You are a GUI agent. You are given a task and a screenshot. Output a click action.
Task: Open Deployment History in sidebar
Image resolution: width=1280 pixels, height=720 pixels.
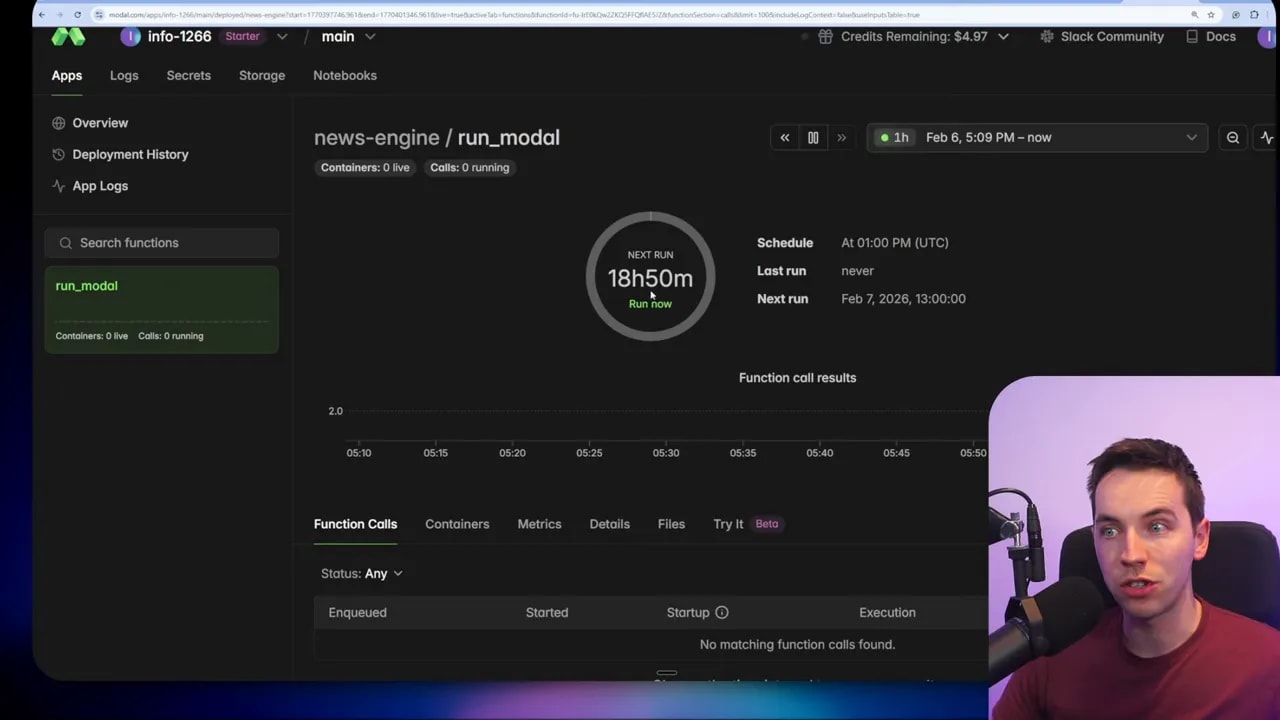pyautogui.click(x=130, y=154)
